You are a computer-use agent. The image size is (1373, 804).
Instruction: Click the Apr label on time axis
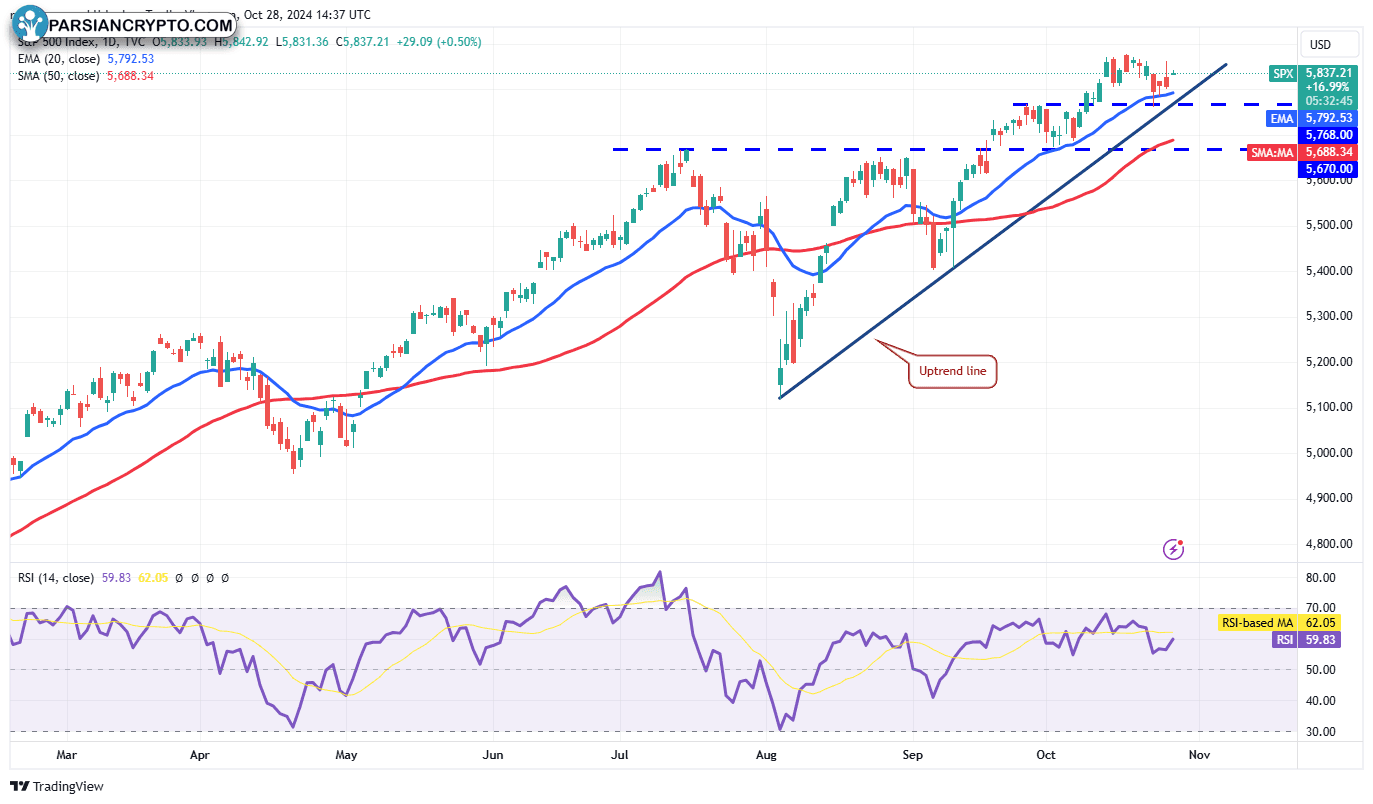pyautogui.click(x=201, y=755)
